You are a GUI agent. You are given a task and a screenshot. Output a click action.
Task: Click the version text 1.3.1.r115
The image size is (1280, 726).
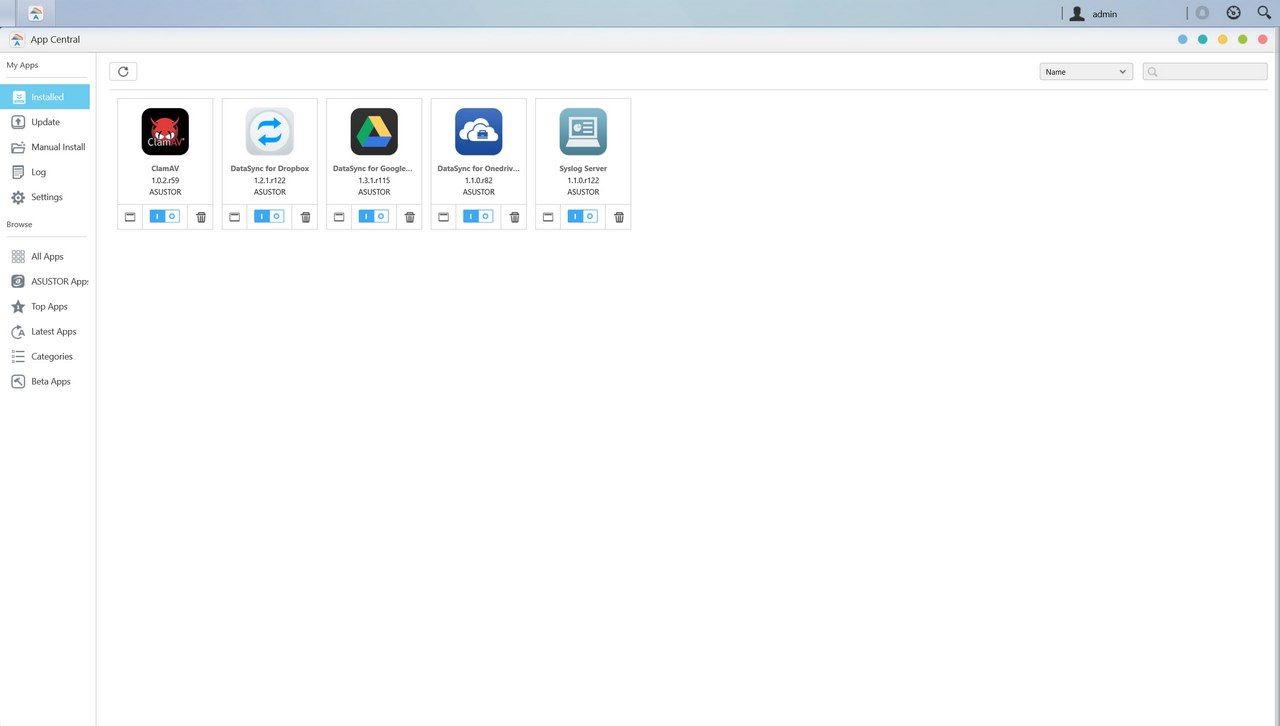point(374,181)
